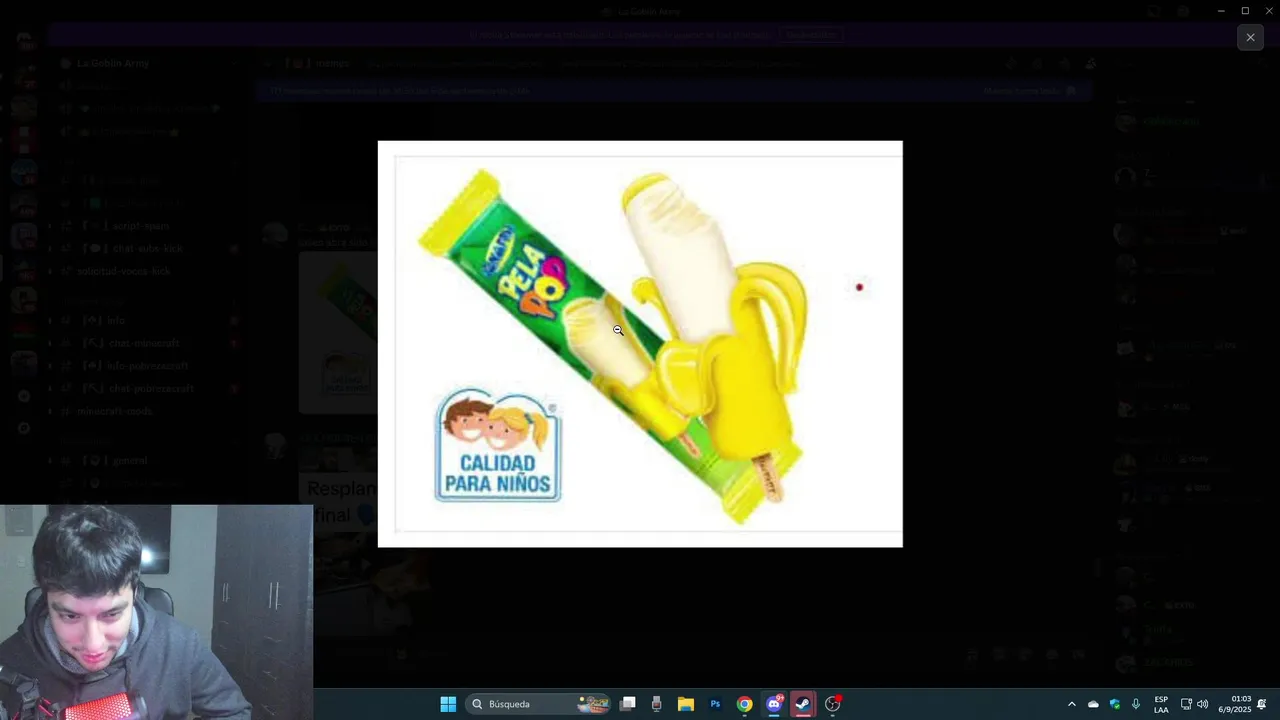Open the script-spam channel
The image size is (1280, 720).
point(141,226)
